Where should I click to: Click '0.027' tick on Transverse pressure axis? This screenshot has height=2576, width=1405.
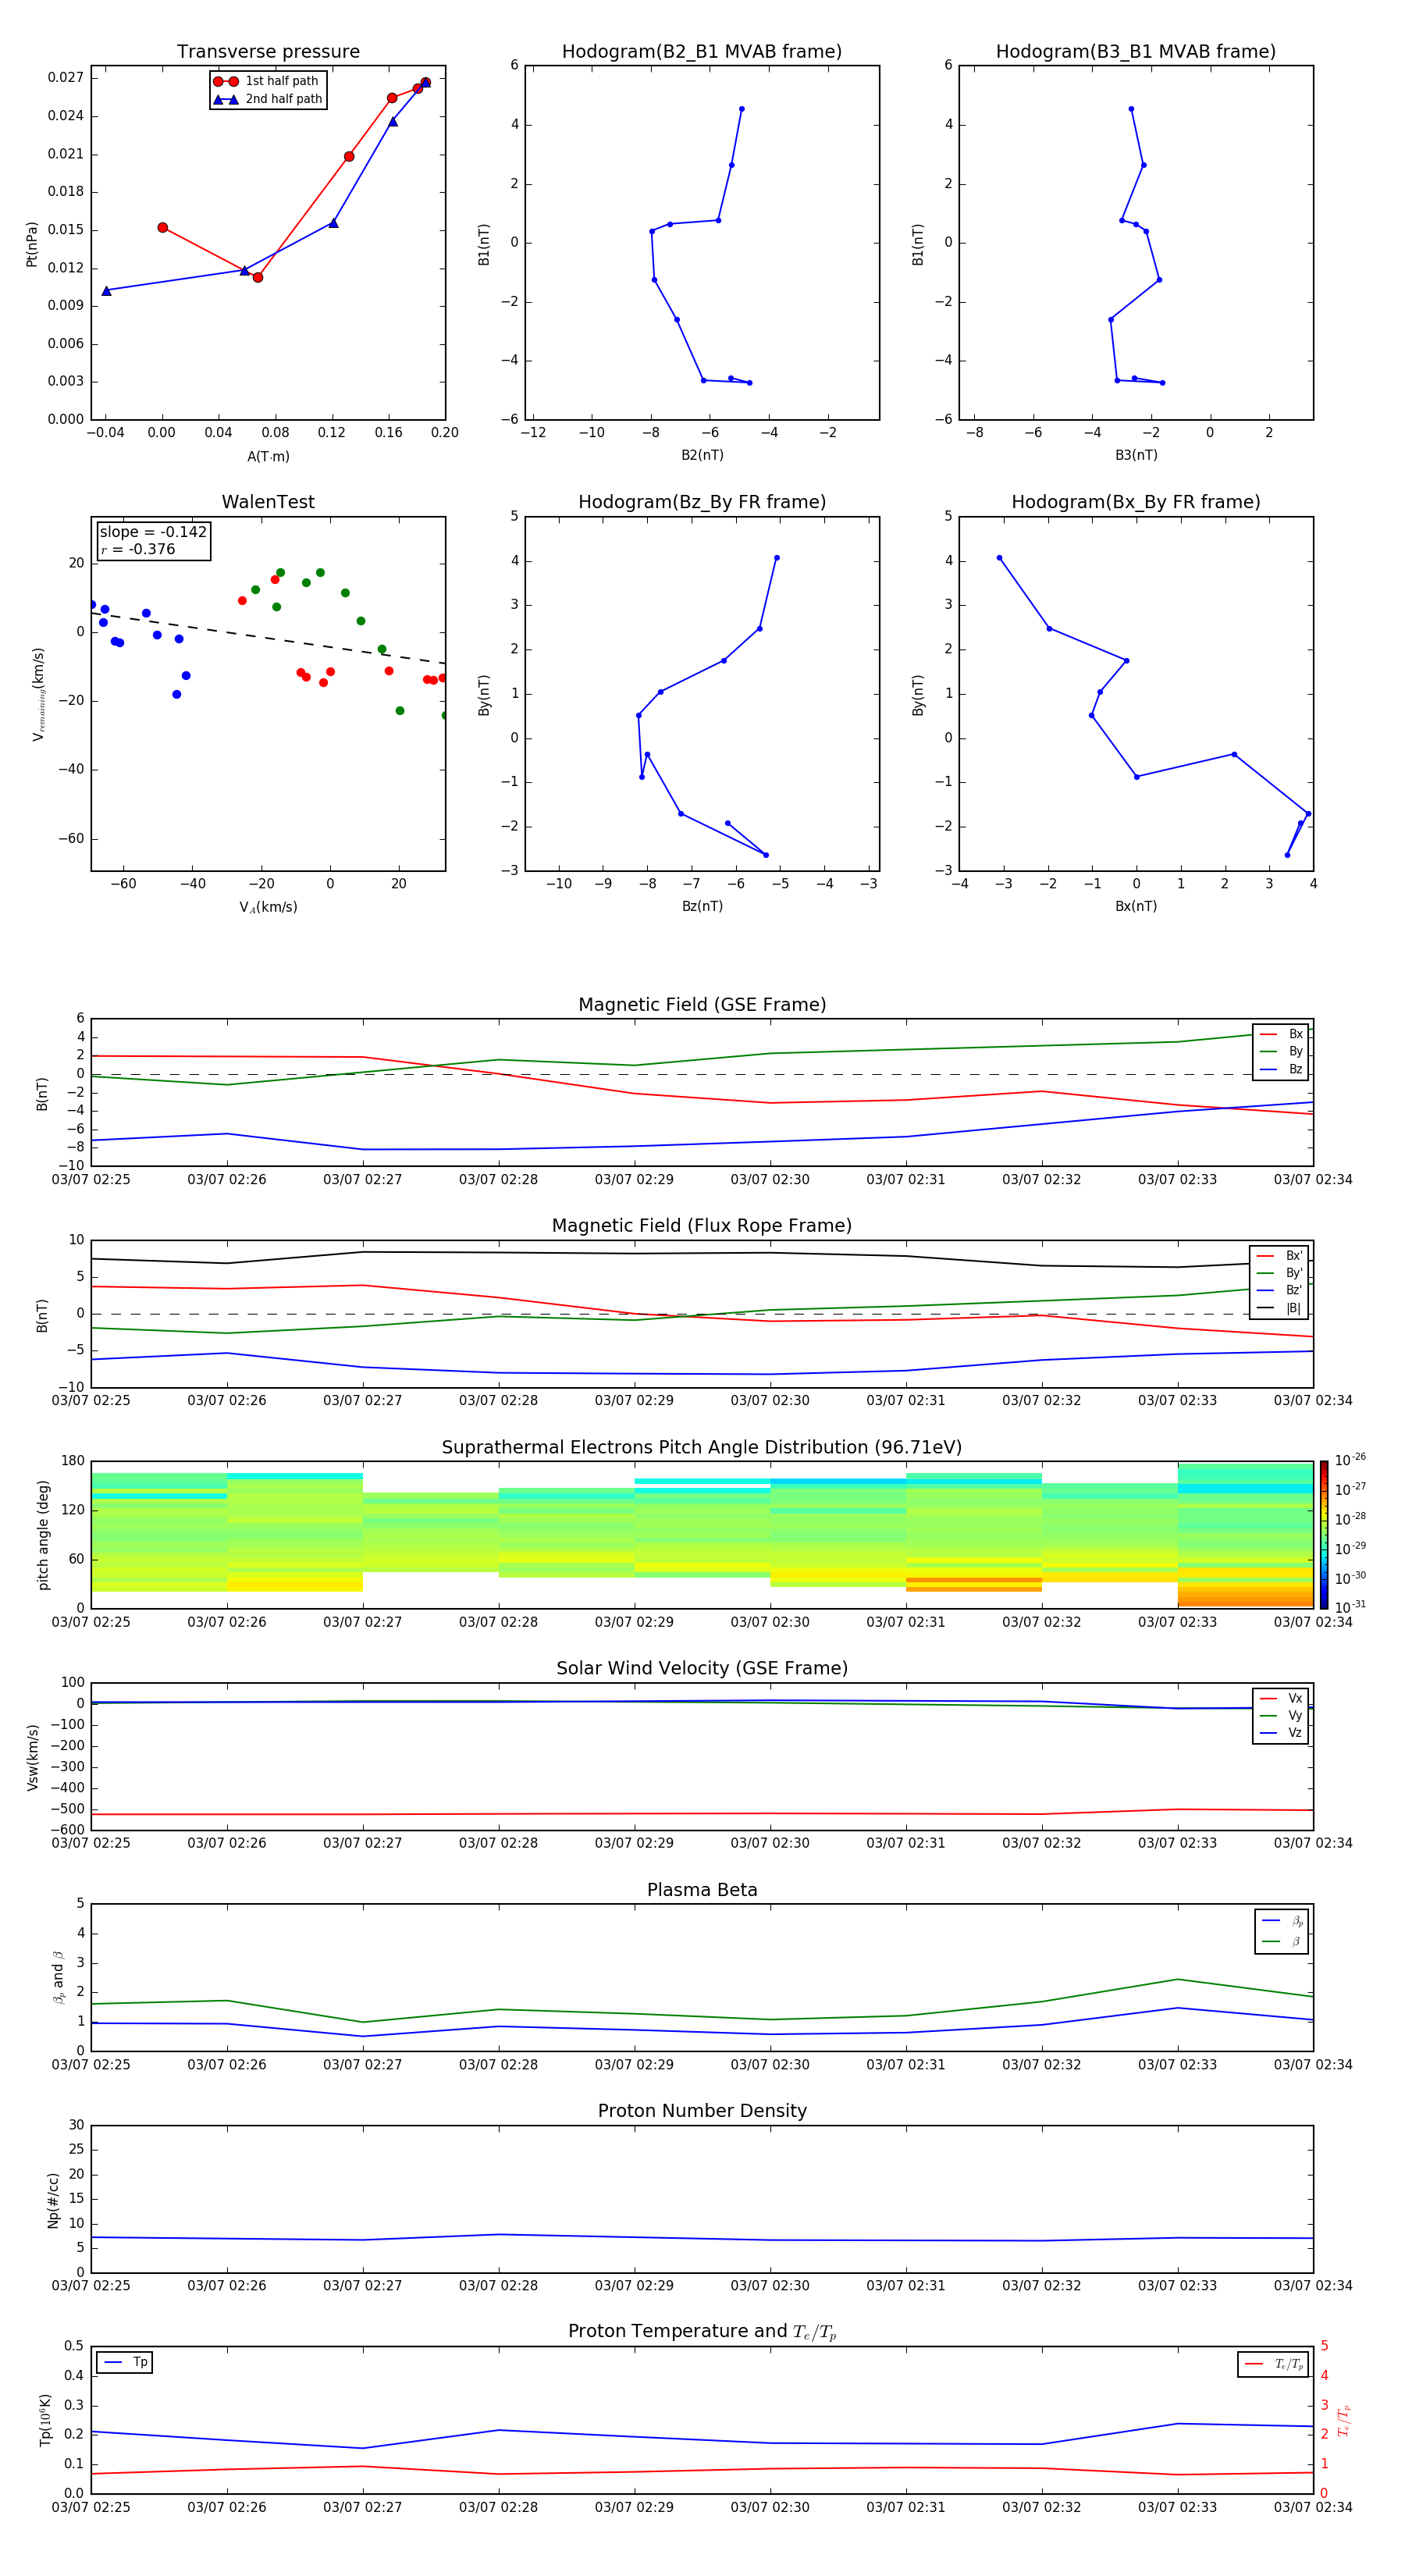point(65,77)
